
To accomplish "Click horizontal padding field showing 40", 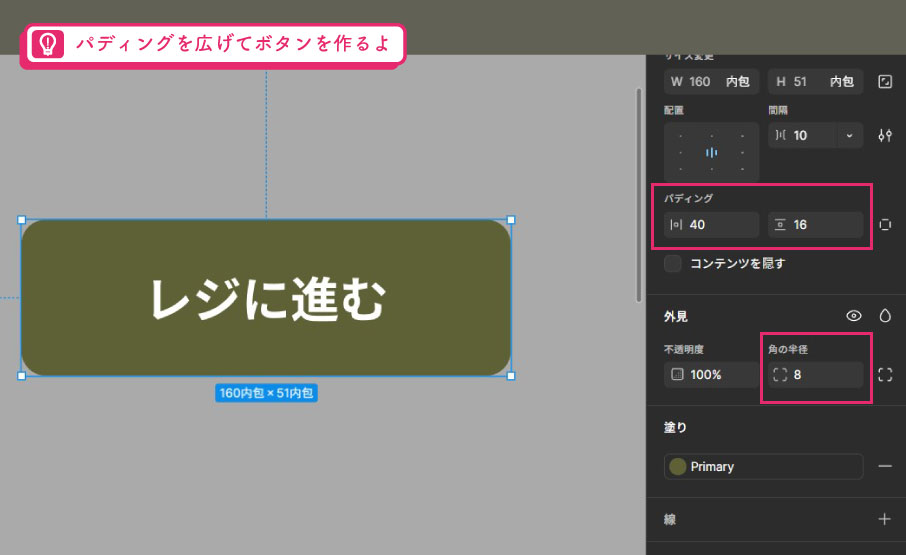I will (711, 225).
